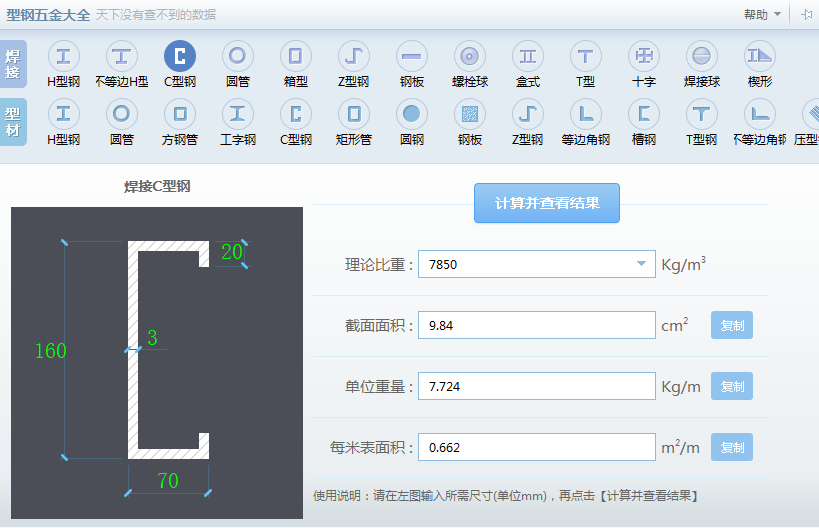Switch to the 焊接 category tab
Image resolution: width=819 pixels, height=528 pixels.
(13, 64)
